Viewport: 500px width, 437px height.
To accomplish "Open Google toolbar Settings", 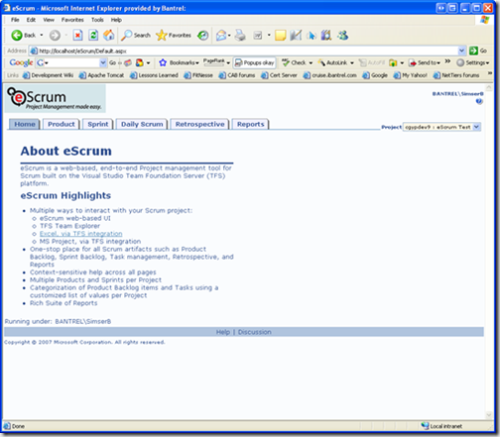I will point(473,62).
